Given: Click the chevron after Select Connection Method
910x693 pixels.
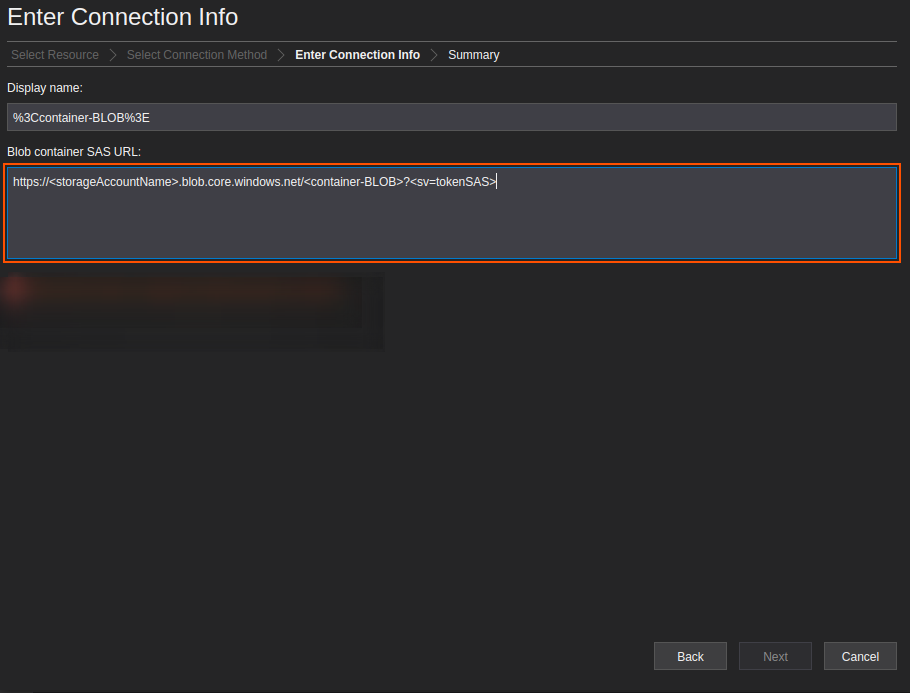Looking at the screenshot, I should point(281,55).
